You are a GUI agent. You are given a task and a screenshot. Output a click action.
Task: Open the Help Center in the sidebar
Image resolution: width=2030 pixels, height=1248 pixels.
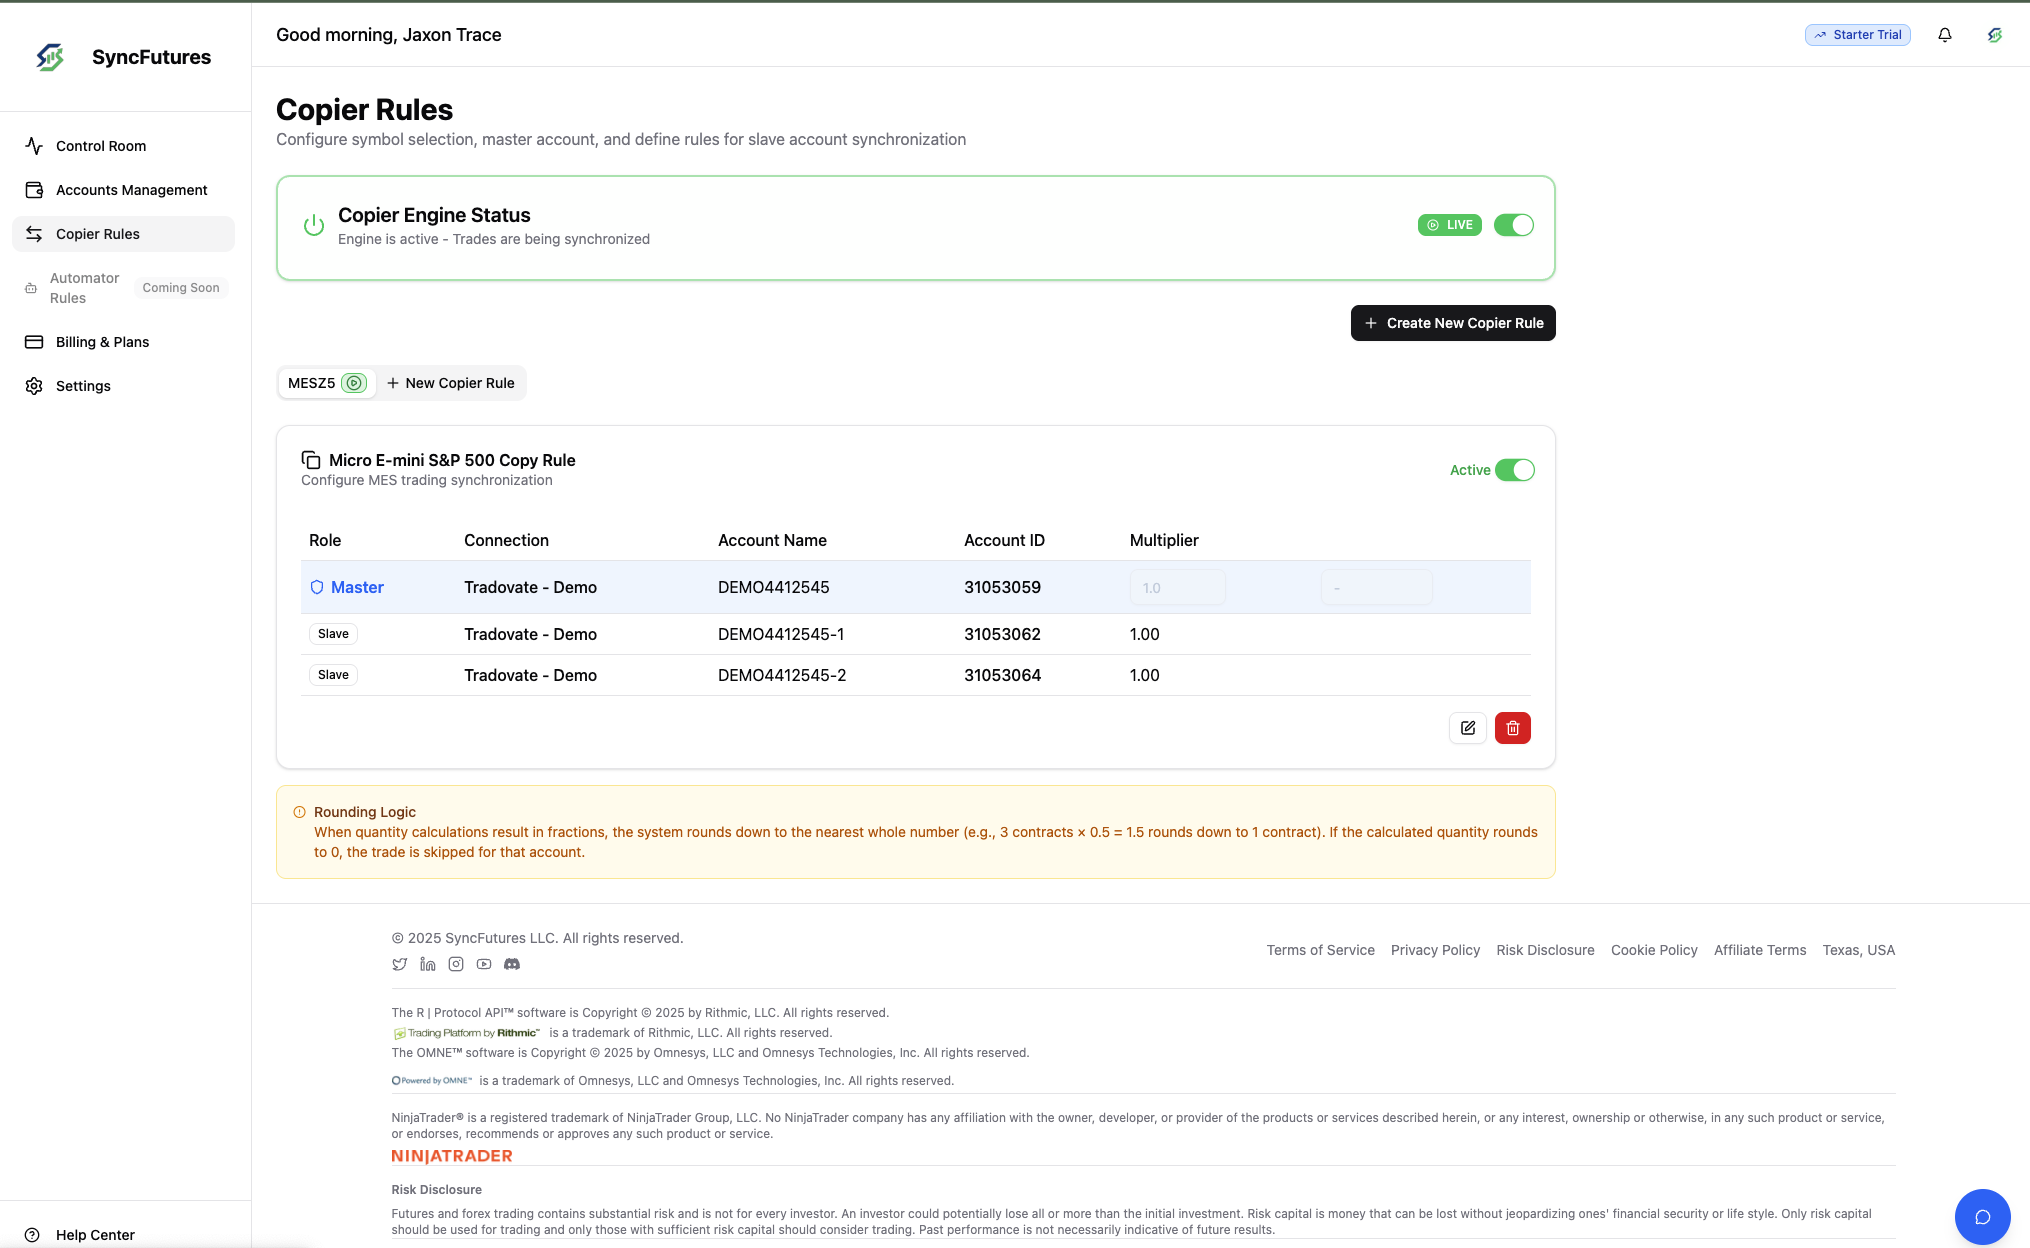point(95,1235)
